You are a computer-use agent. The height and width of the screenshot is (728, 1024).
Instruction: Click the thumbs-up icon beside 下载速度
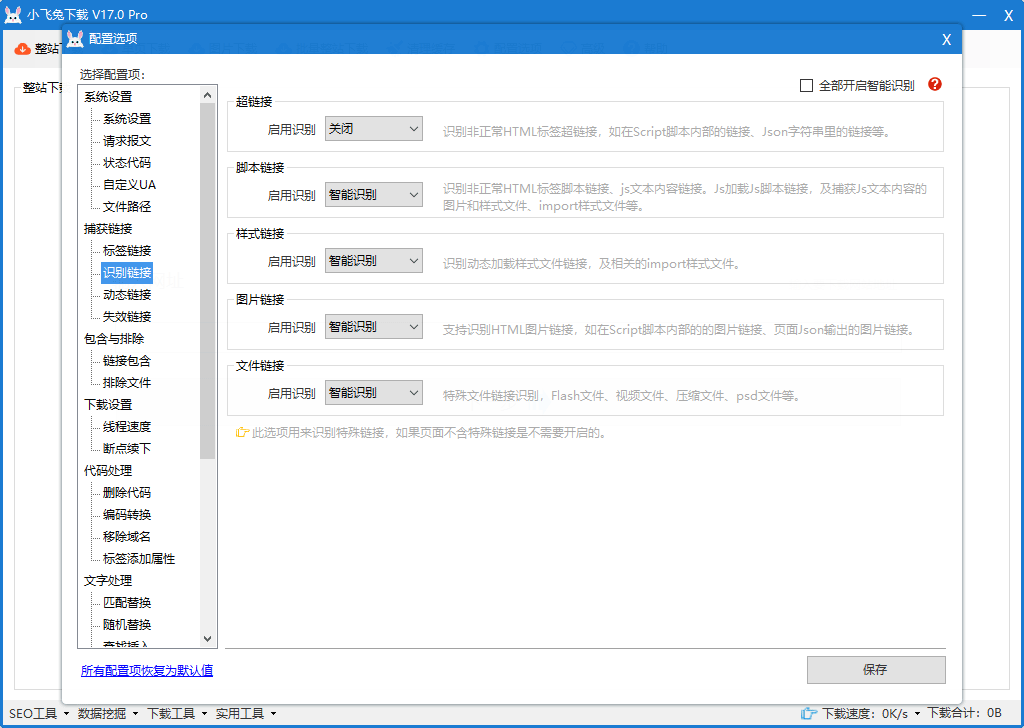pyautogui.click(x=809, y=713)
